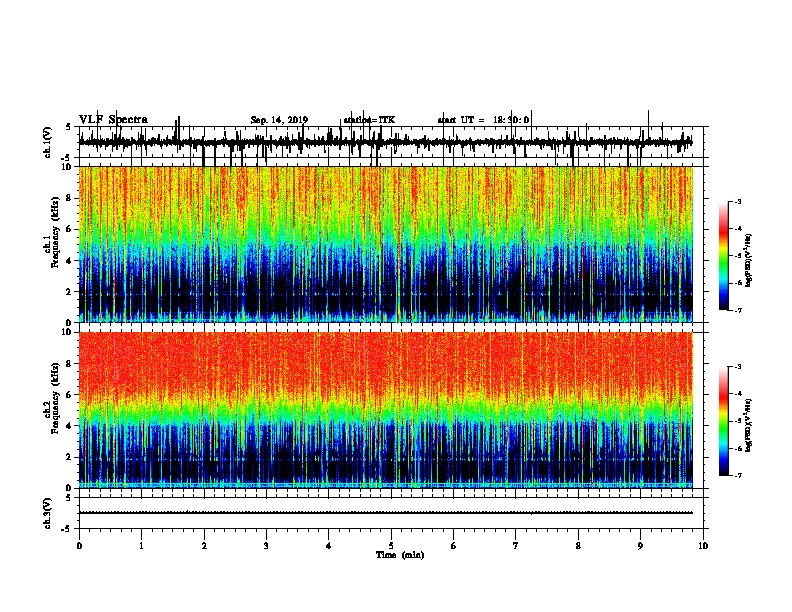
Task: Click time axis tick label '8'
Action: pos(578,546)
